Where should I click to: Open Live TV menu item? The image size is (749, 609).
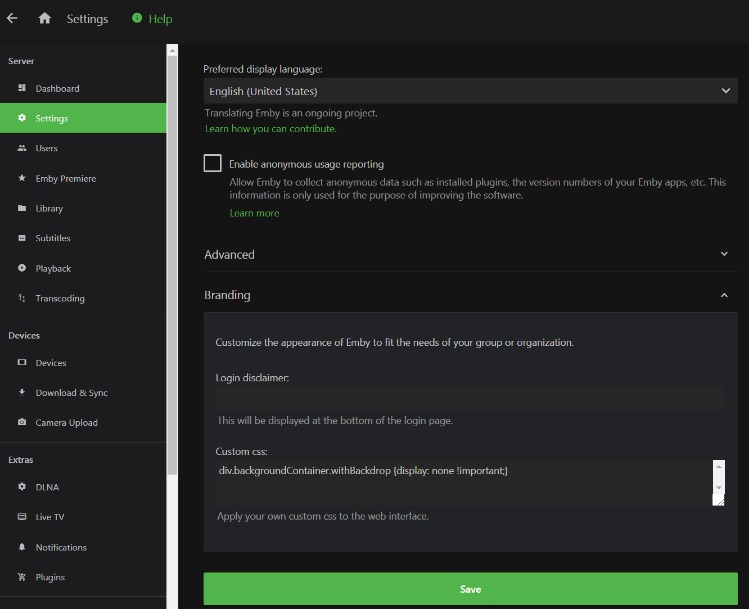tap(83, 517)
